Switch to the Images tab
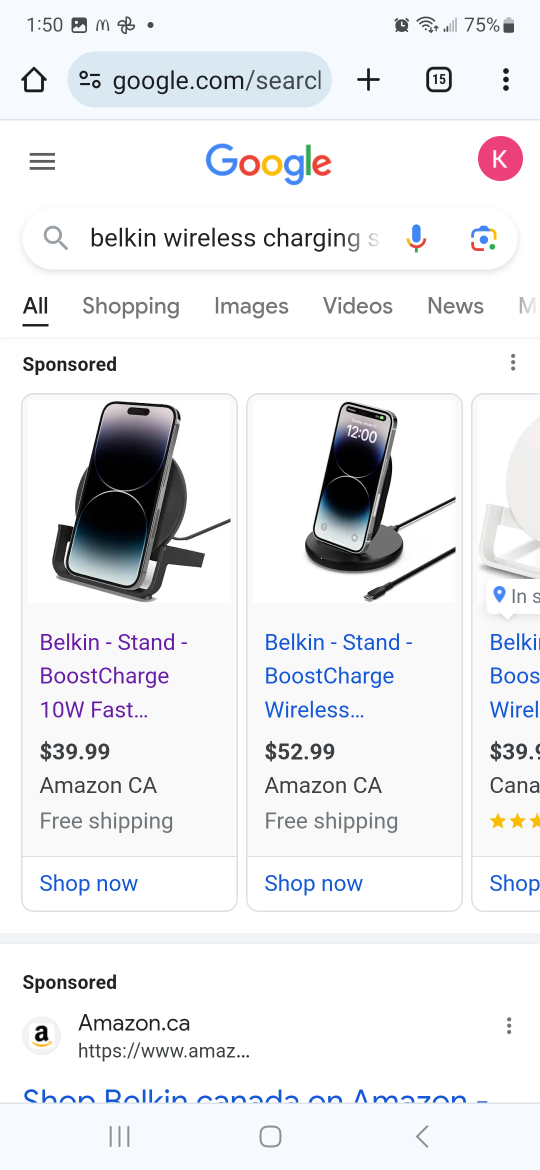Screen dimensions: 540x1170 coord(251,306)
